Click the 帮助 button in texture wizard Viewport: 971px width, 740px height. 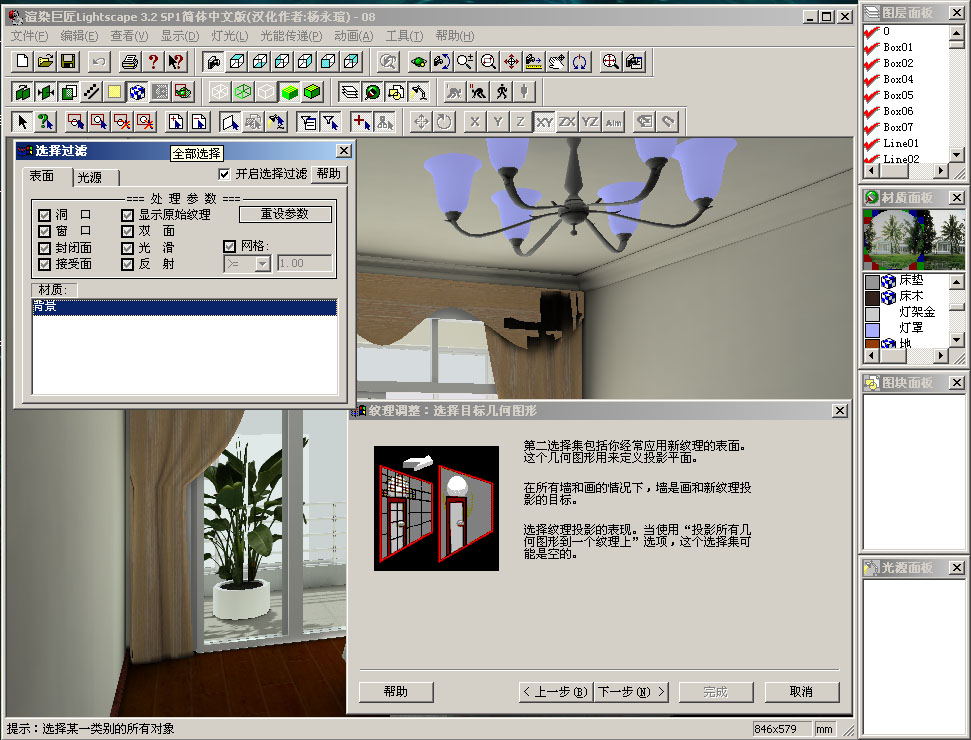396,692
